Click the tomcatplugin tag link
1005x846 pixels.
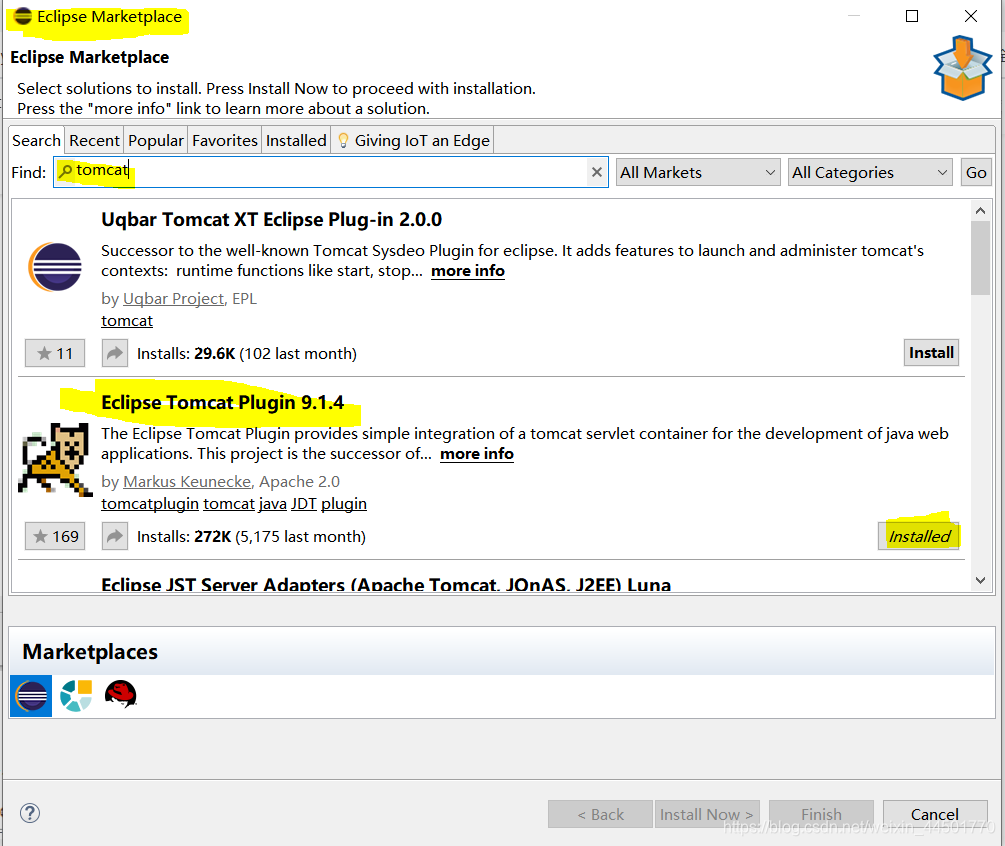(150, 504)
